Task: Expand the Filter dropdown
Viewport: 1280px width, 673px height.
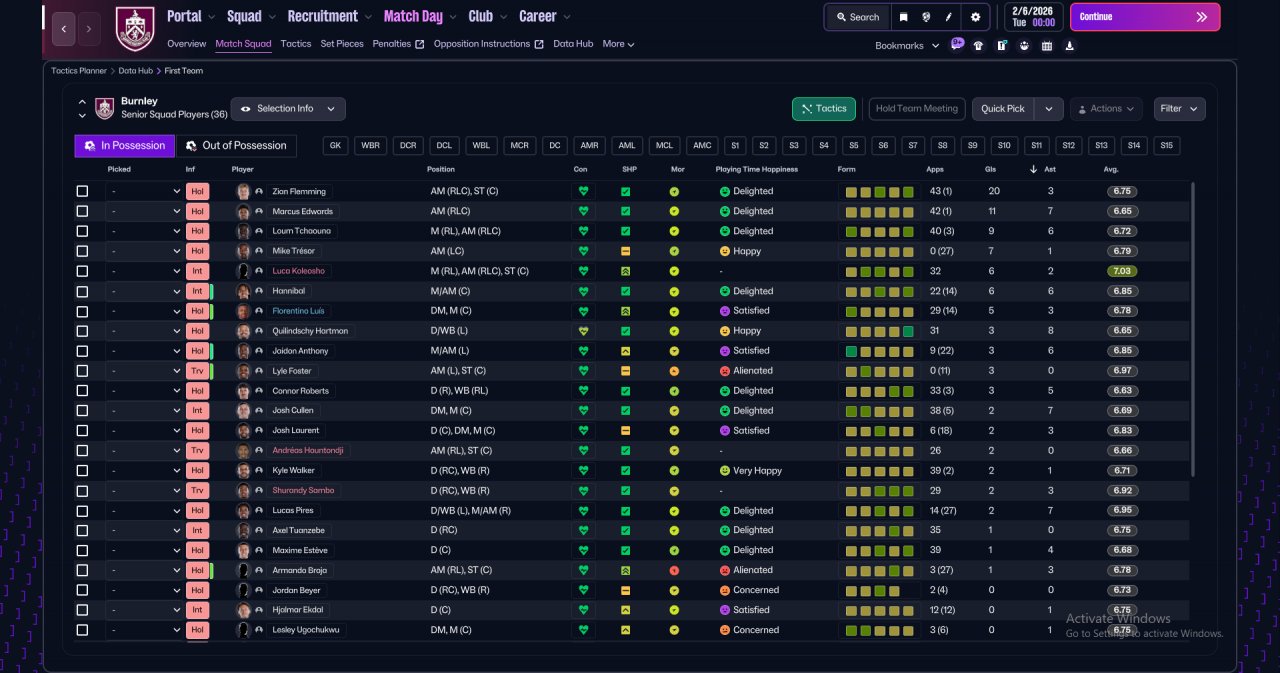Action: click(x=1180, y=109)
